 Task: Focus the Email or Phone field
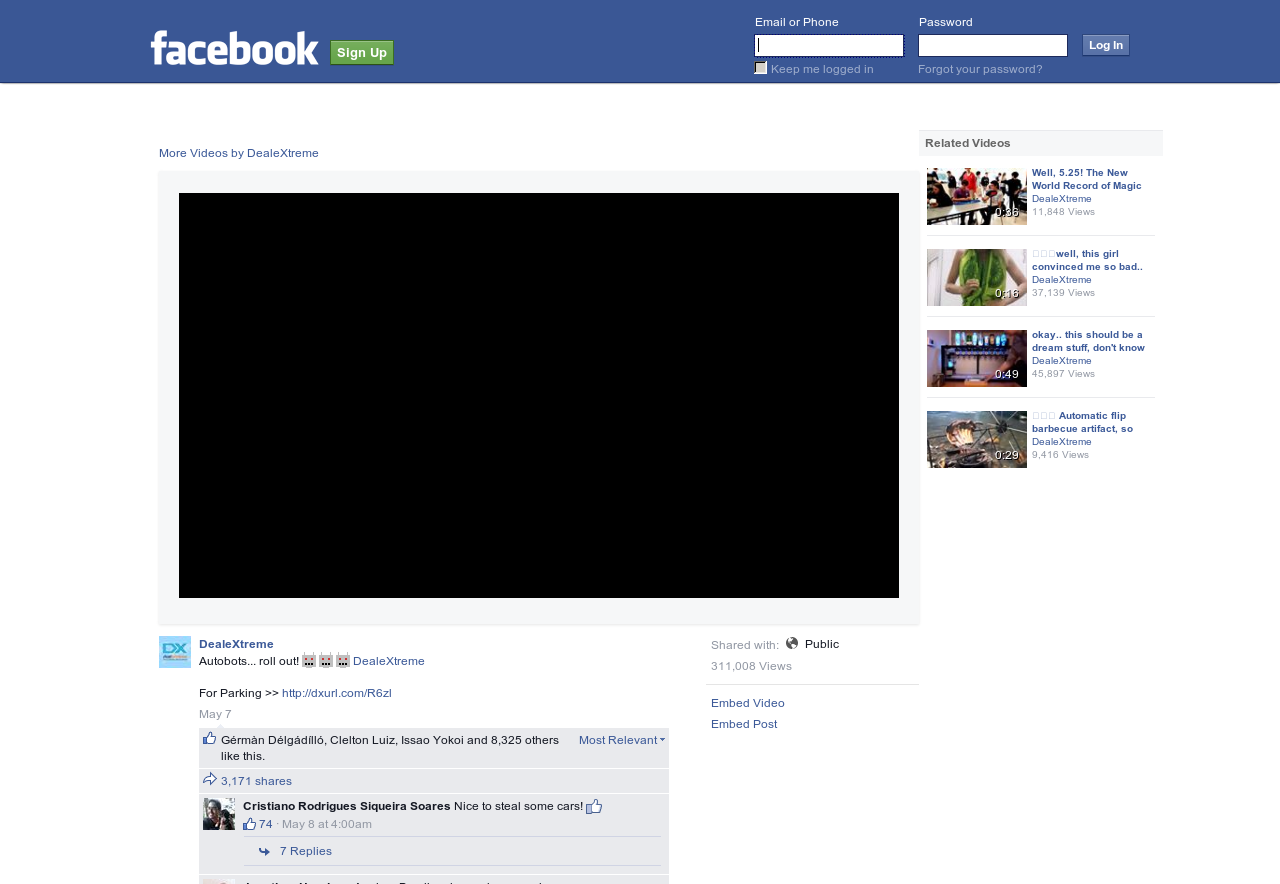point(829,45)
